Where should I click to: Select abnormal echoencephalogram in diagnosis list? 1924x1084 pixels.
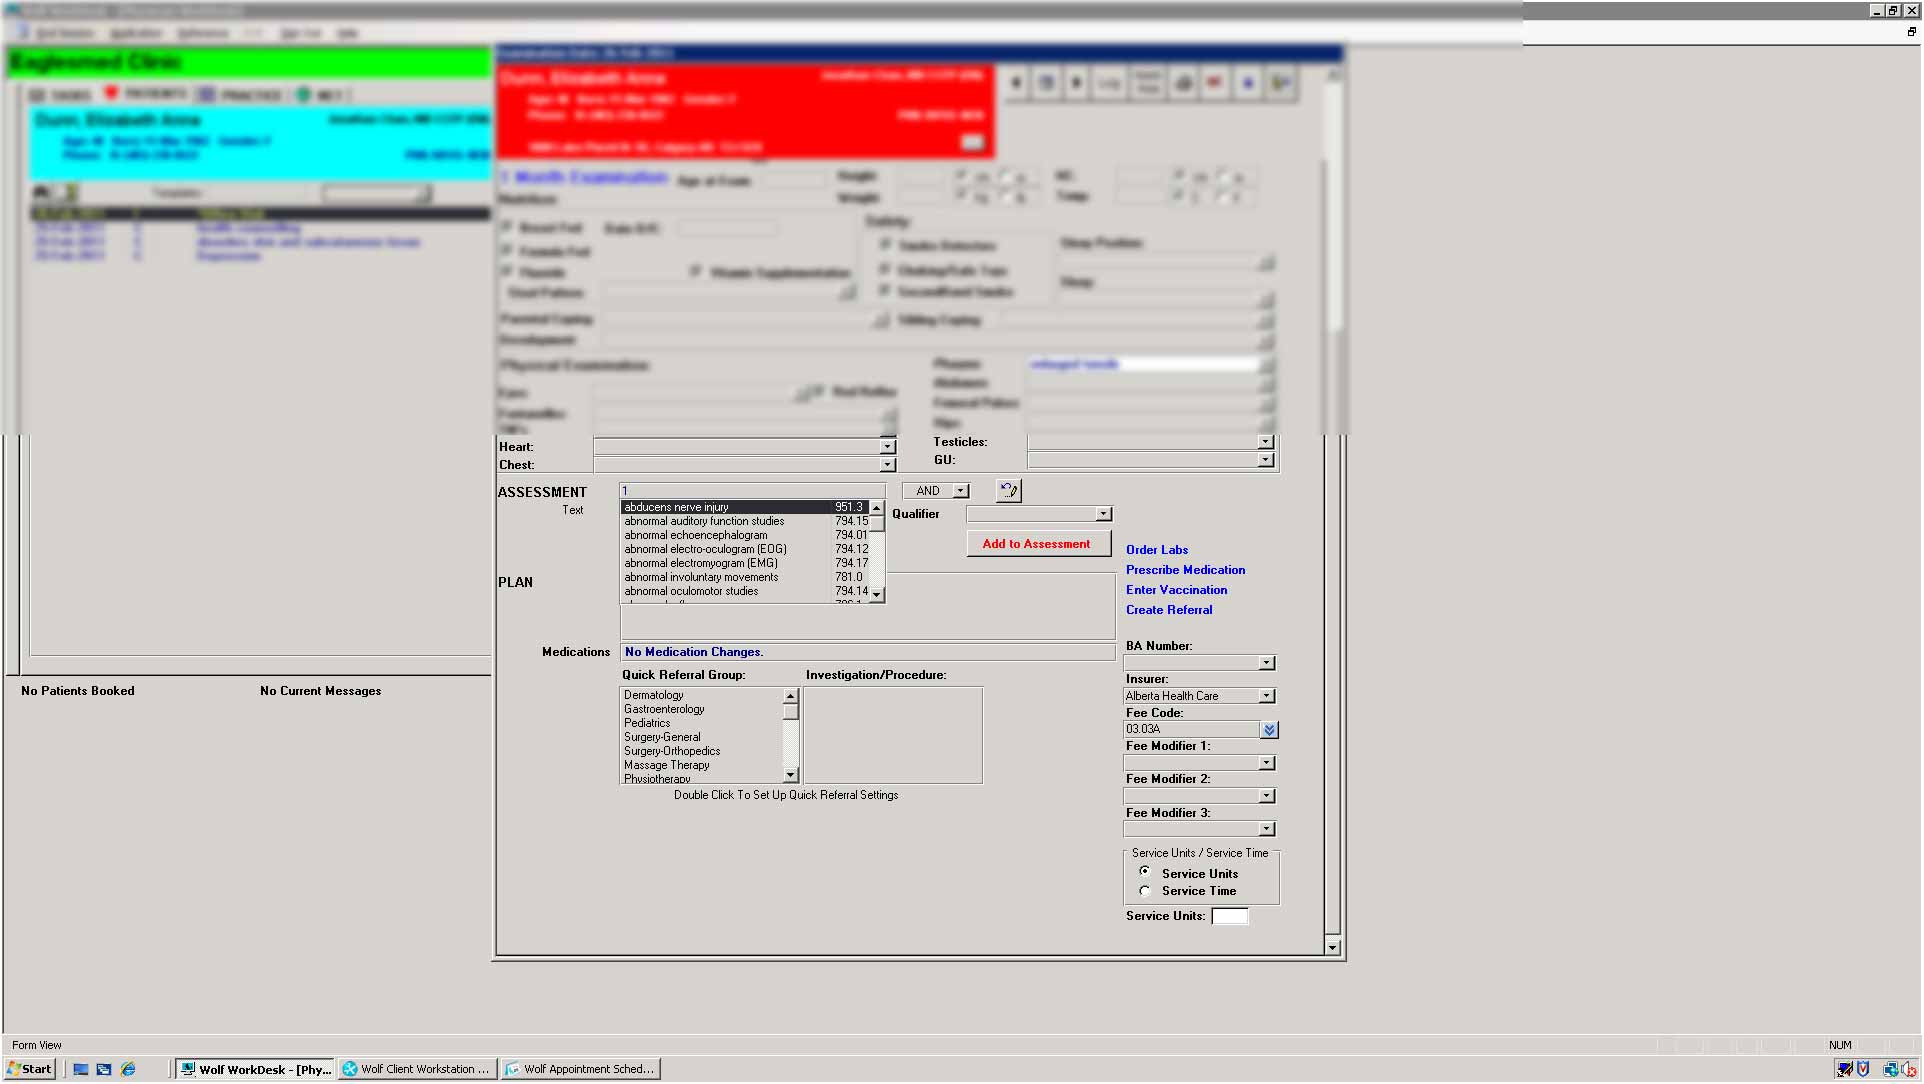click(697, 536)
